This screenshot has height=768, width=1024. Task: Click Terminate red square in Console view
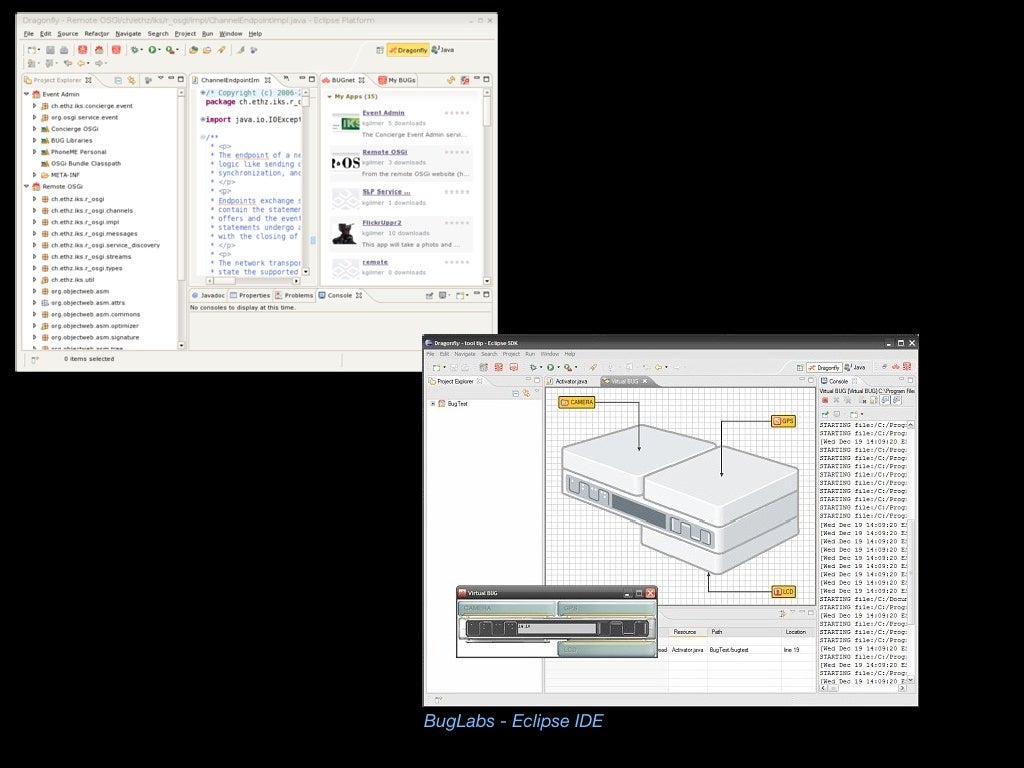tap(825, 400)
